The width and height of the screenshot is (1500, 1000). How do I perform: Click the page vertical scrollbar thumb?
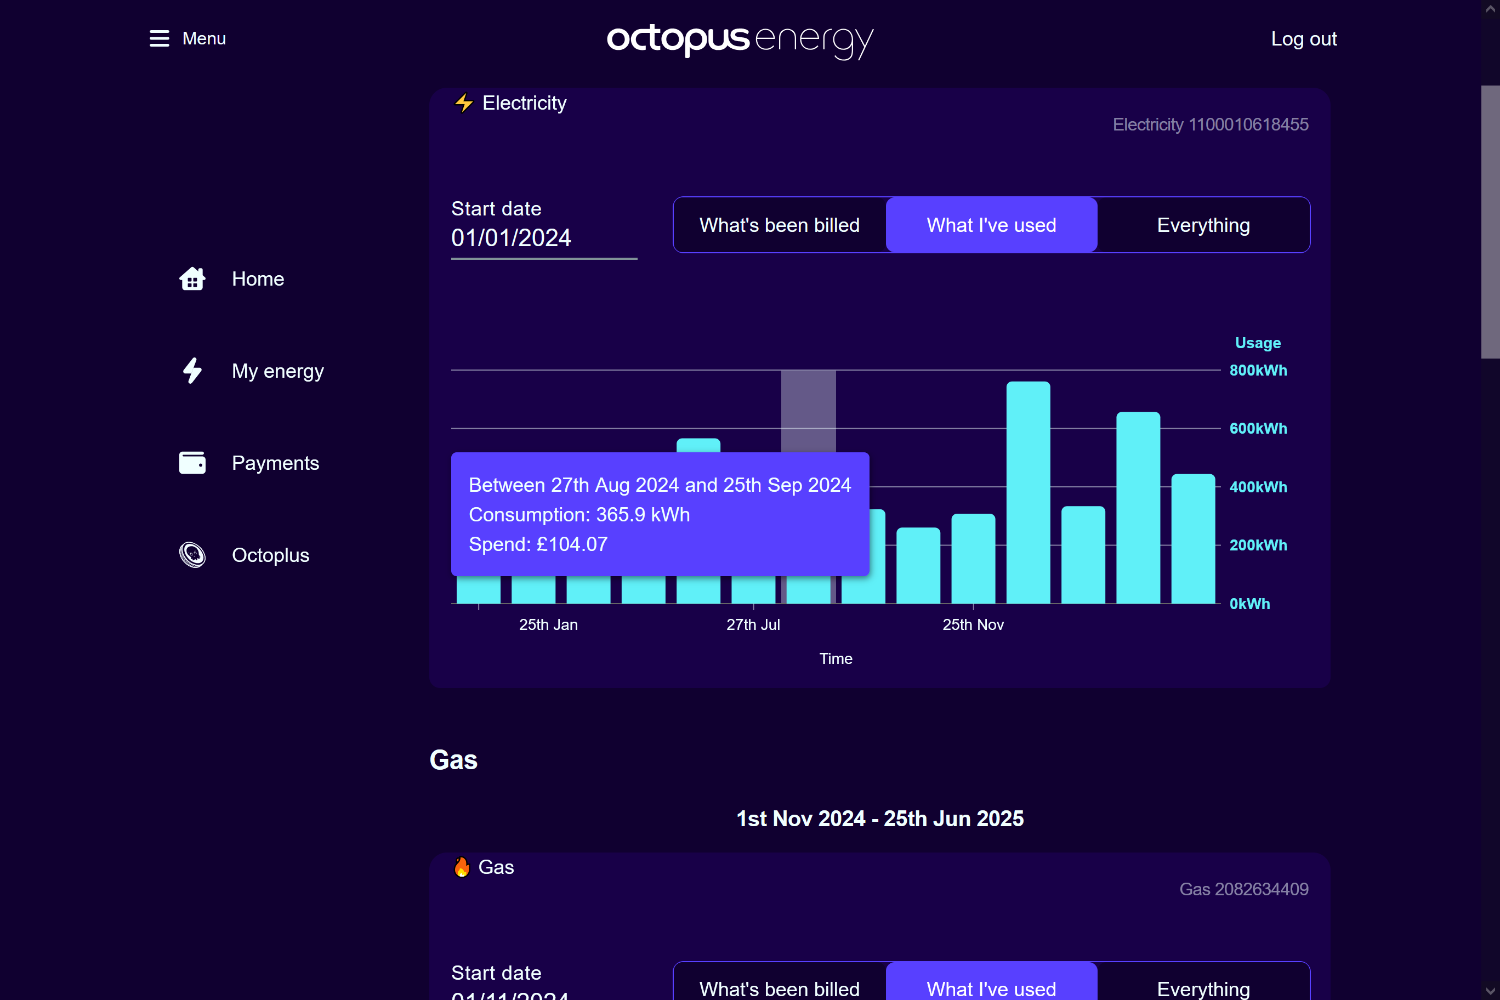(1490, 222)
